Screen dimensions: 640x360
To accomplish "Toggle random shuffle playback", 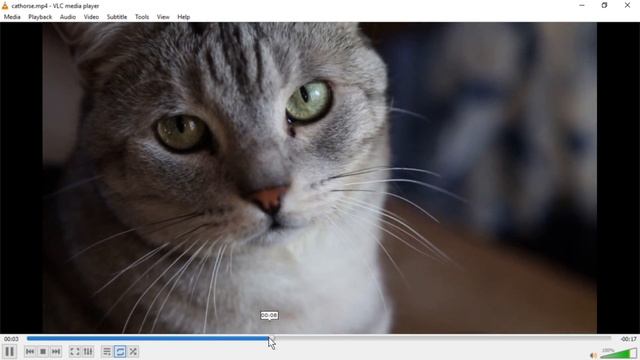I will click(133, 351).
